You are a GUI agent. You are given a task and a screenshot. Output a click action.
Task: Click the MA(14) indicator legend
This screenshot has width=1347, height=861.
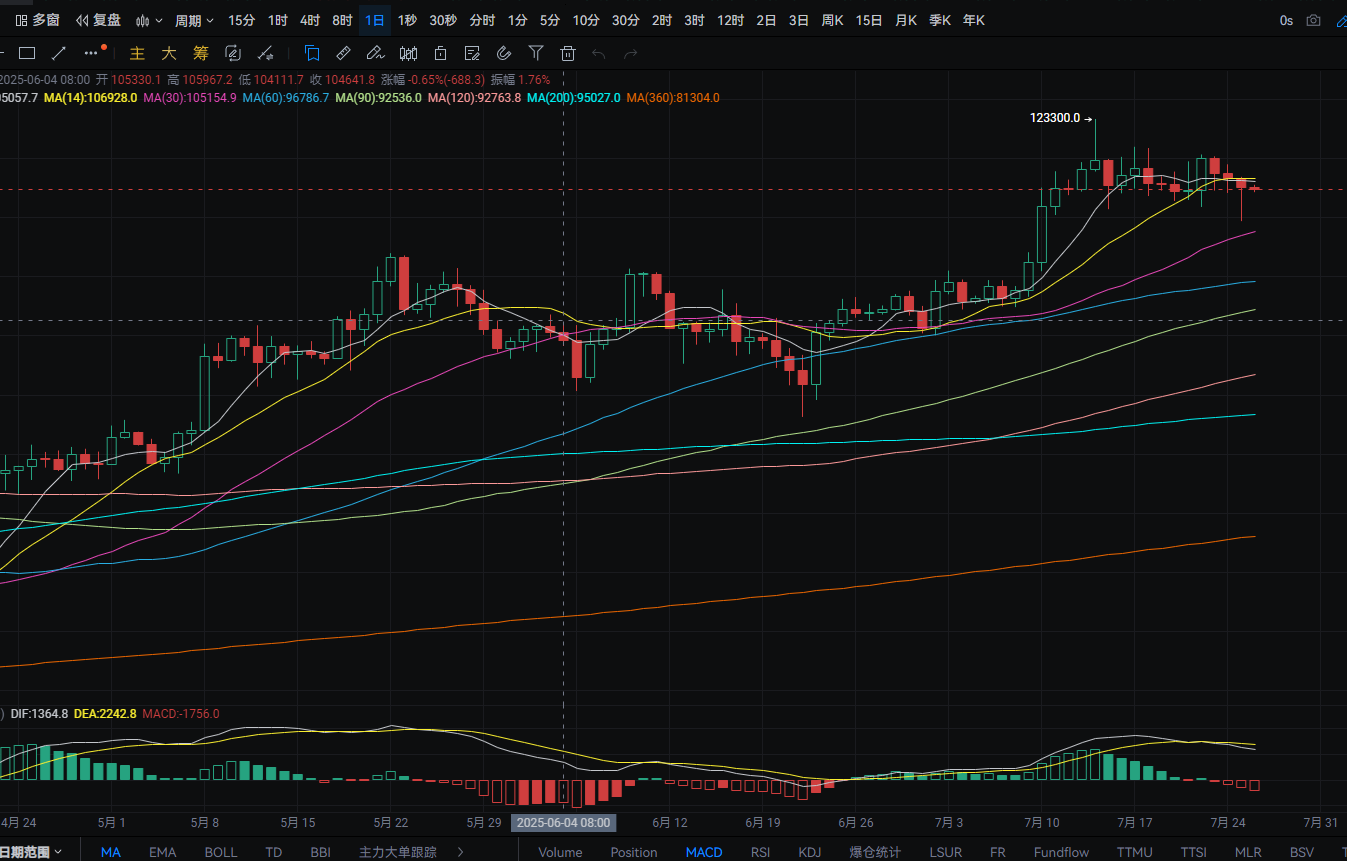tap(91, 98)
